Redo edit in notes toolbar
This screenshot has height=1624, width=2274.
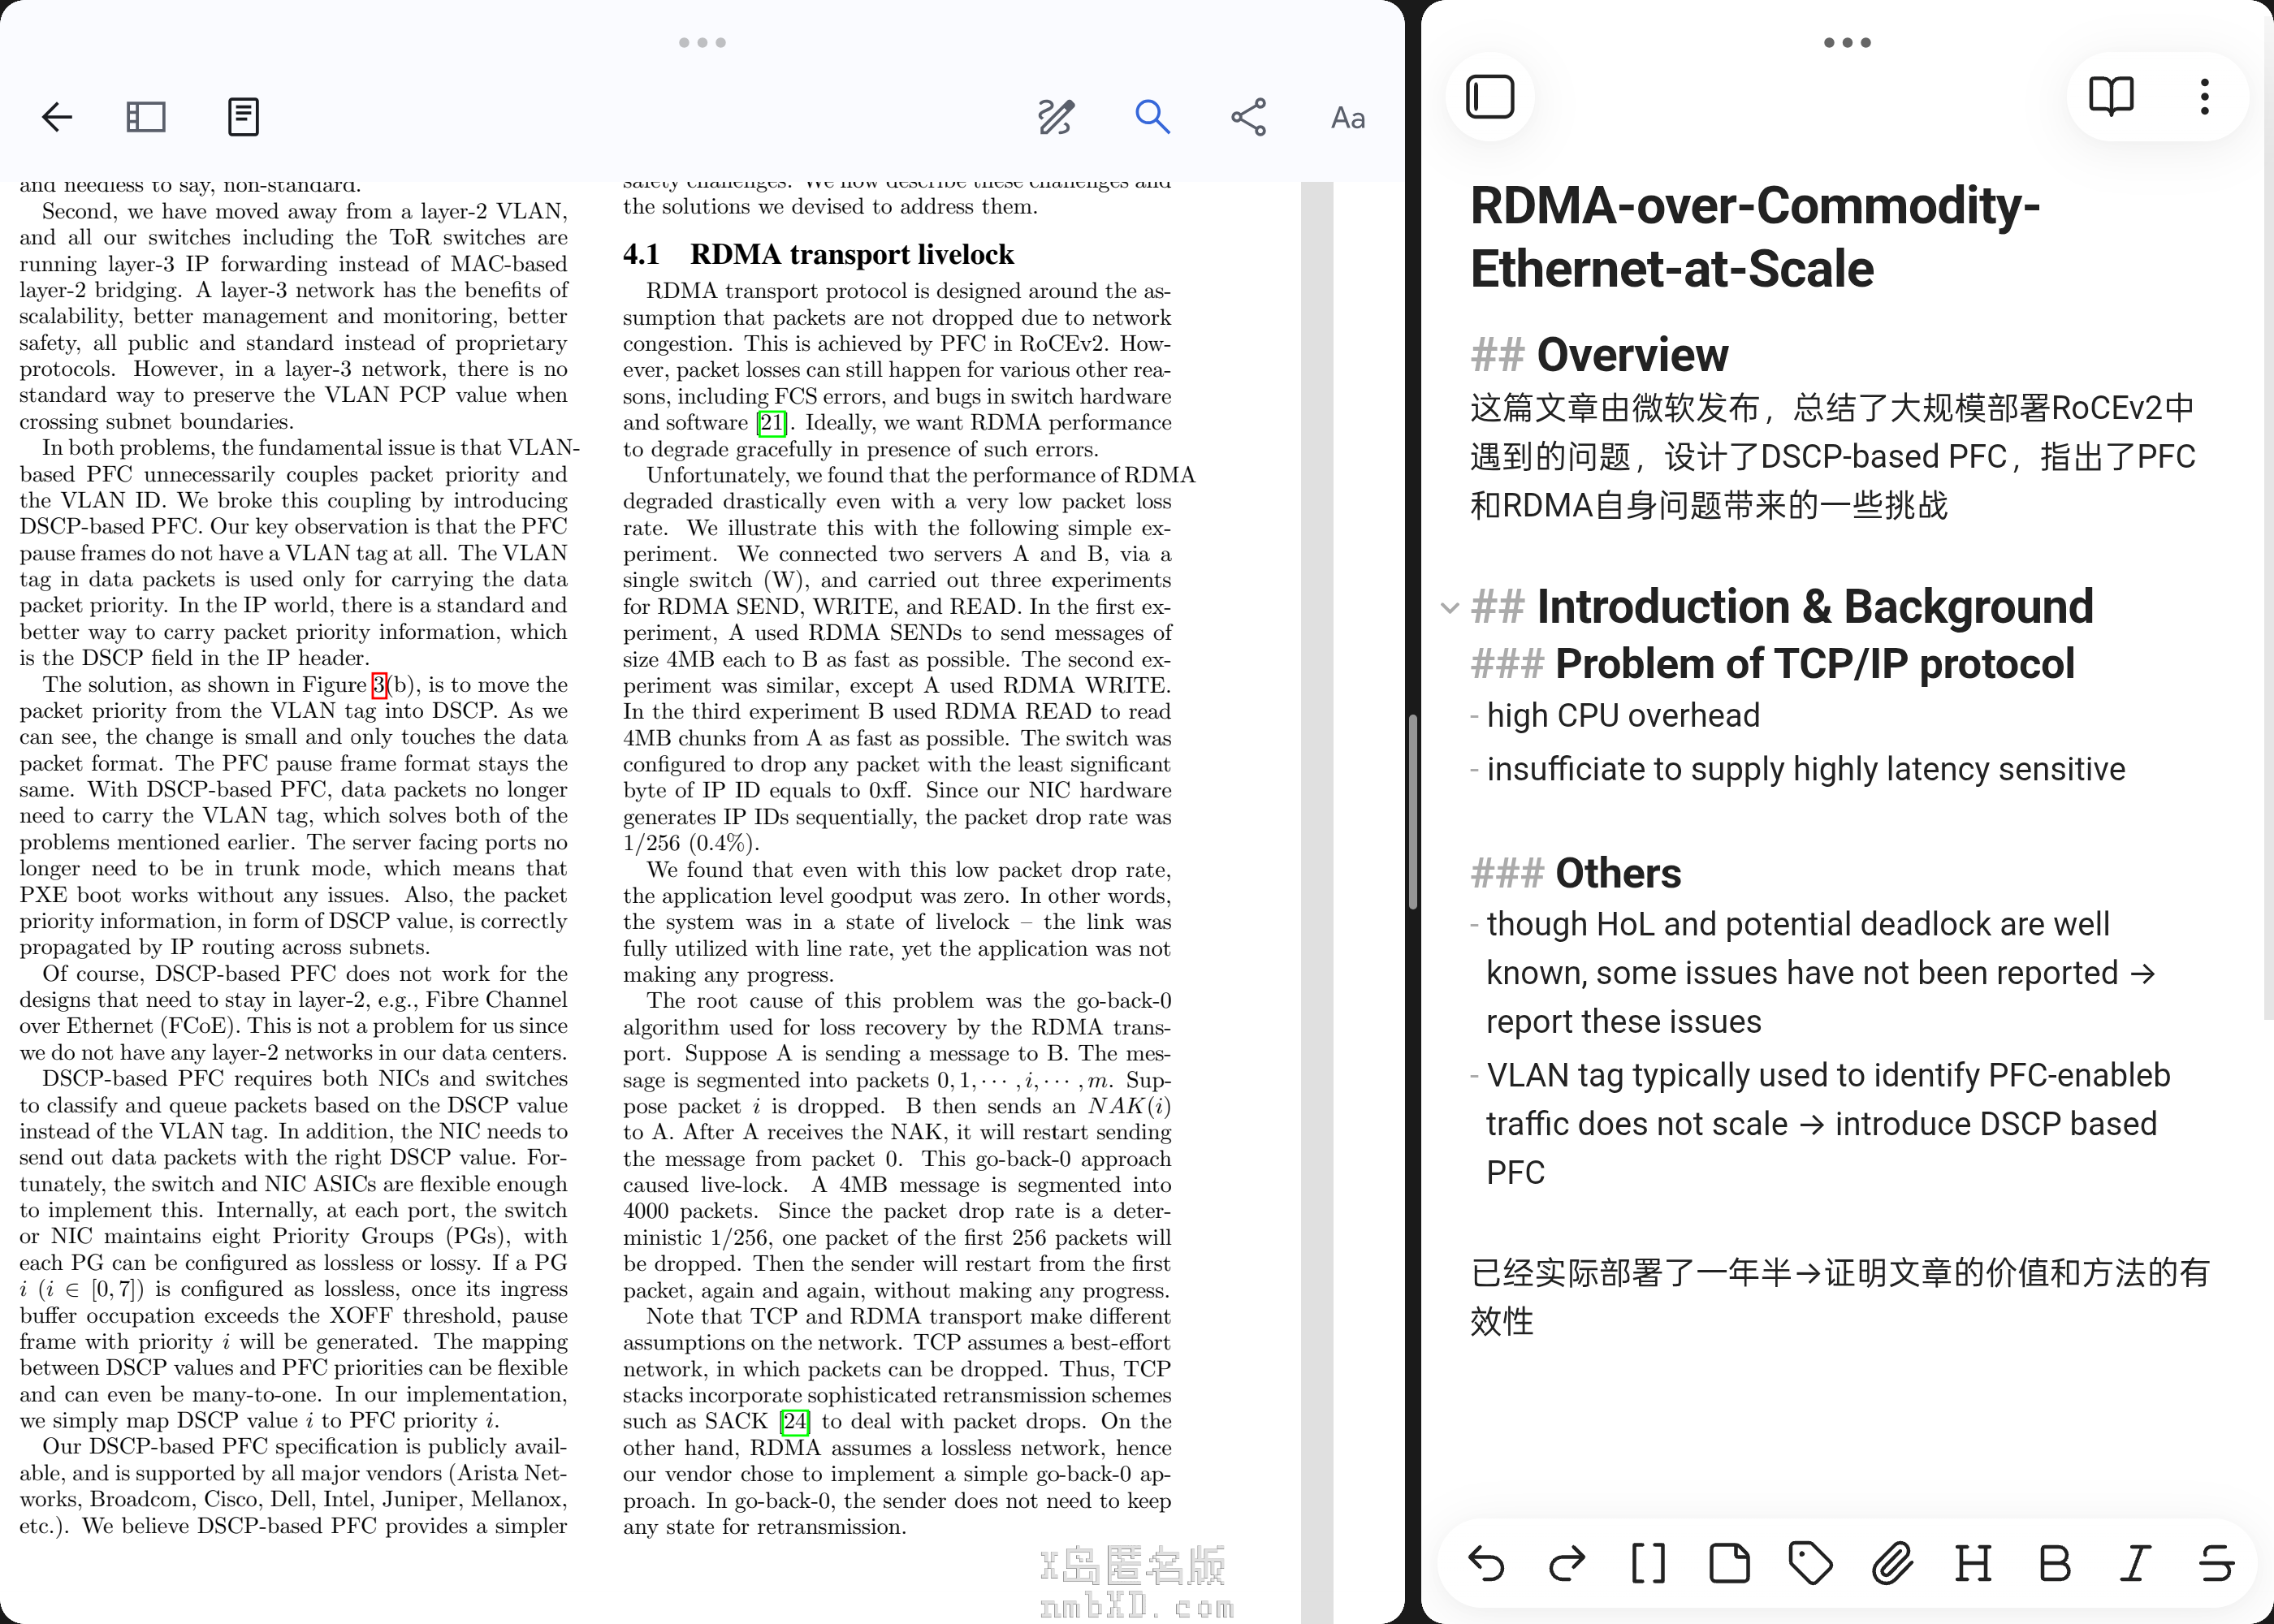coord(1567,1563)
